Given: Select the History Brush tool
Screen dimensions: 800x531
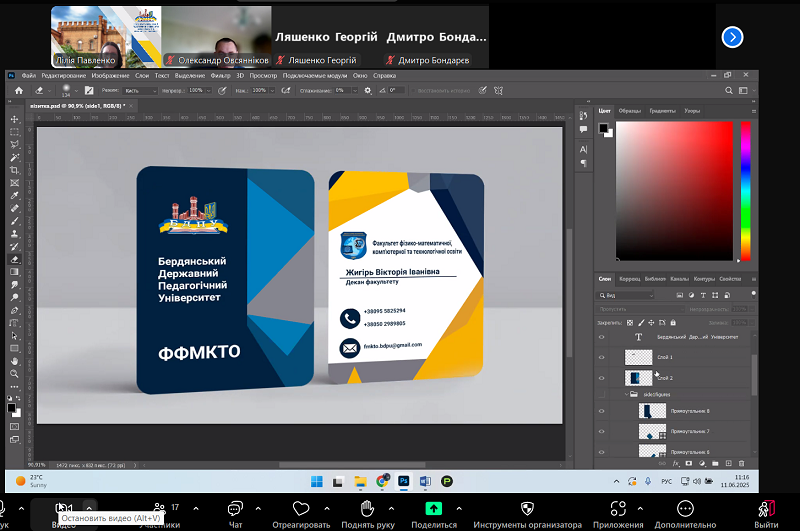Looking at the screenshot, I should click(x=14, y=246).
